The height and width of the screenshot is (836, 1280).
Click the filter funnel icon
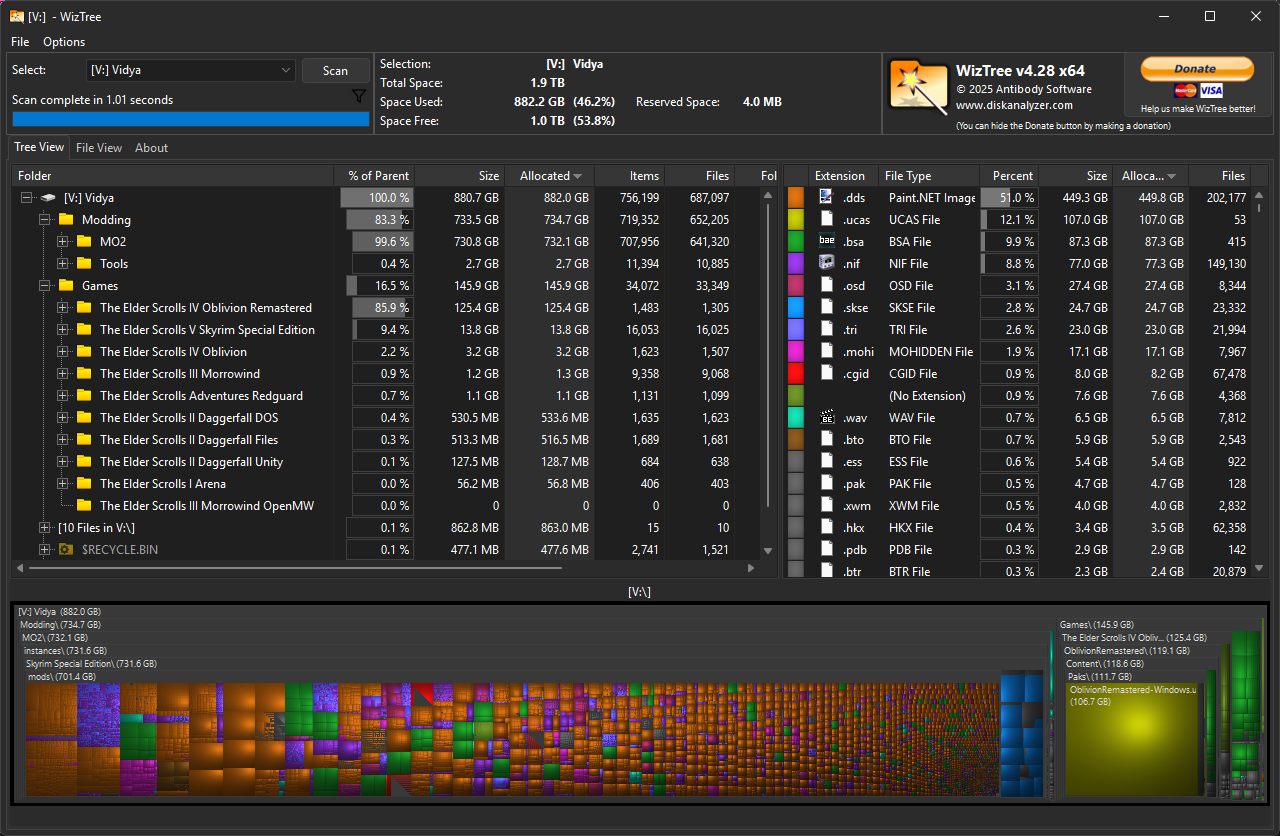tap(359, 97)
